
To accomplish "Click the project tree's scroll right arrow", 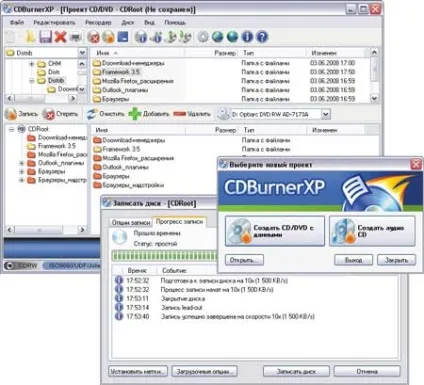I will point(82,230).
